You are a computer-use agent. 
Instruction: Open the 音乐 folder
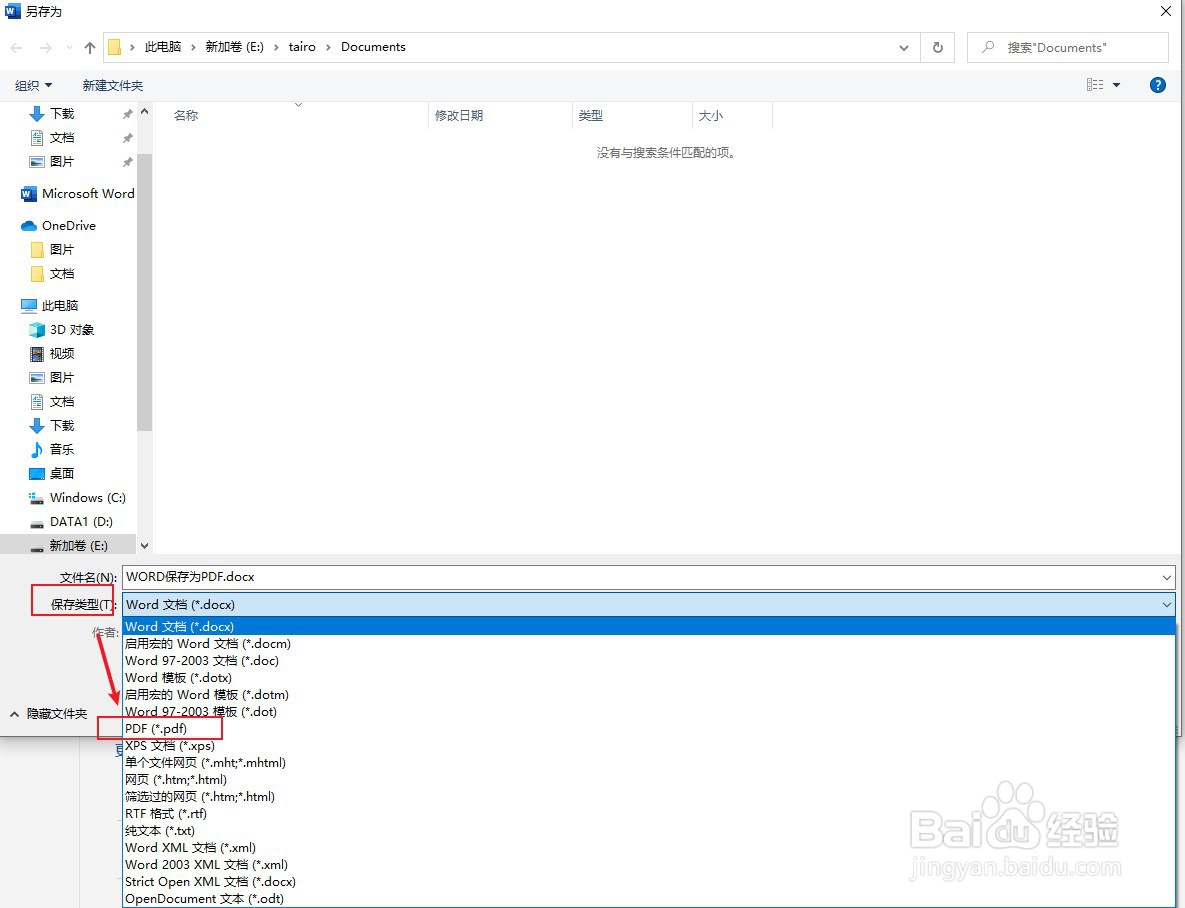click(51, 449)
